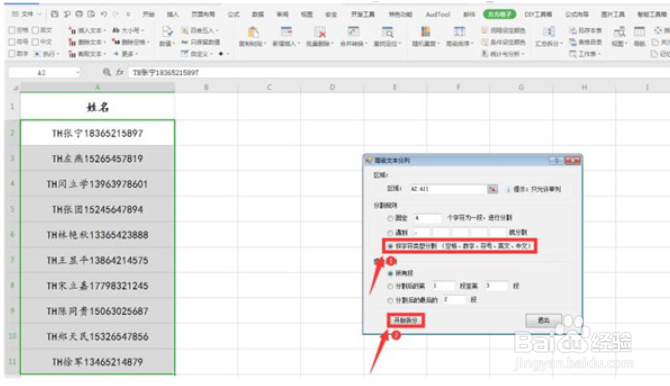Tick the 符号 checkbox
This screenshot has height=386, width=670.
(12, 42)
